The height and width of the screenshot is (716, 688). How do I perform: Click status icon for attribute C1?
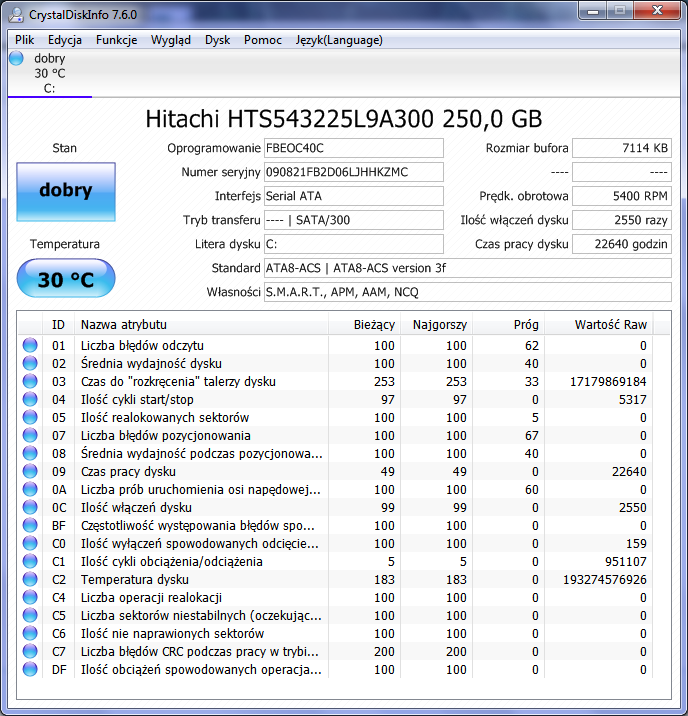click(30, 561)
